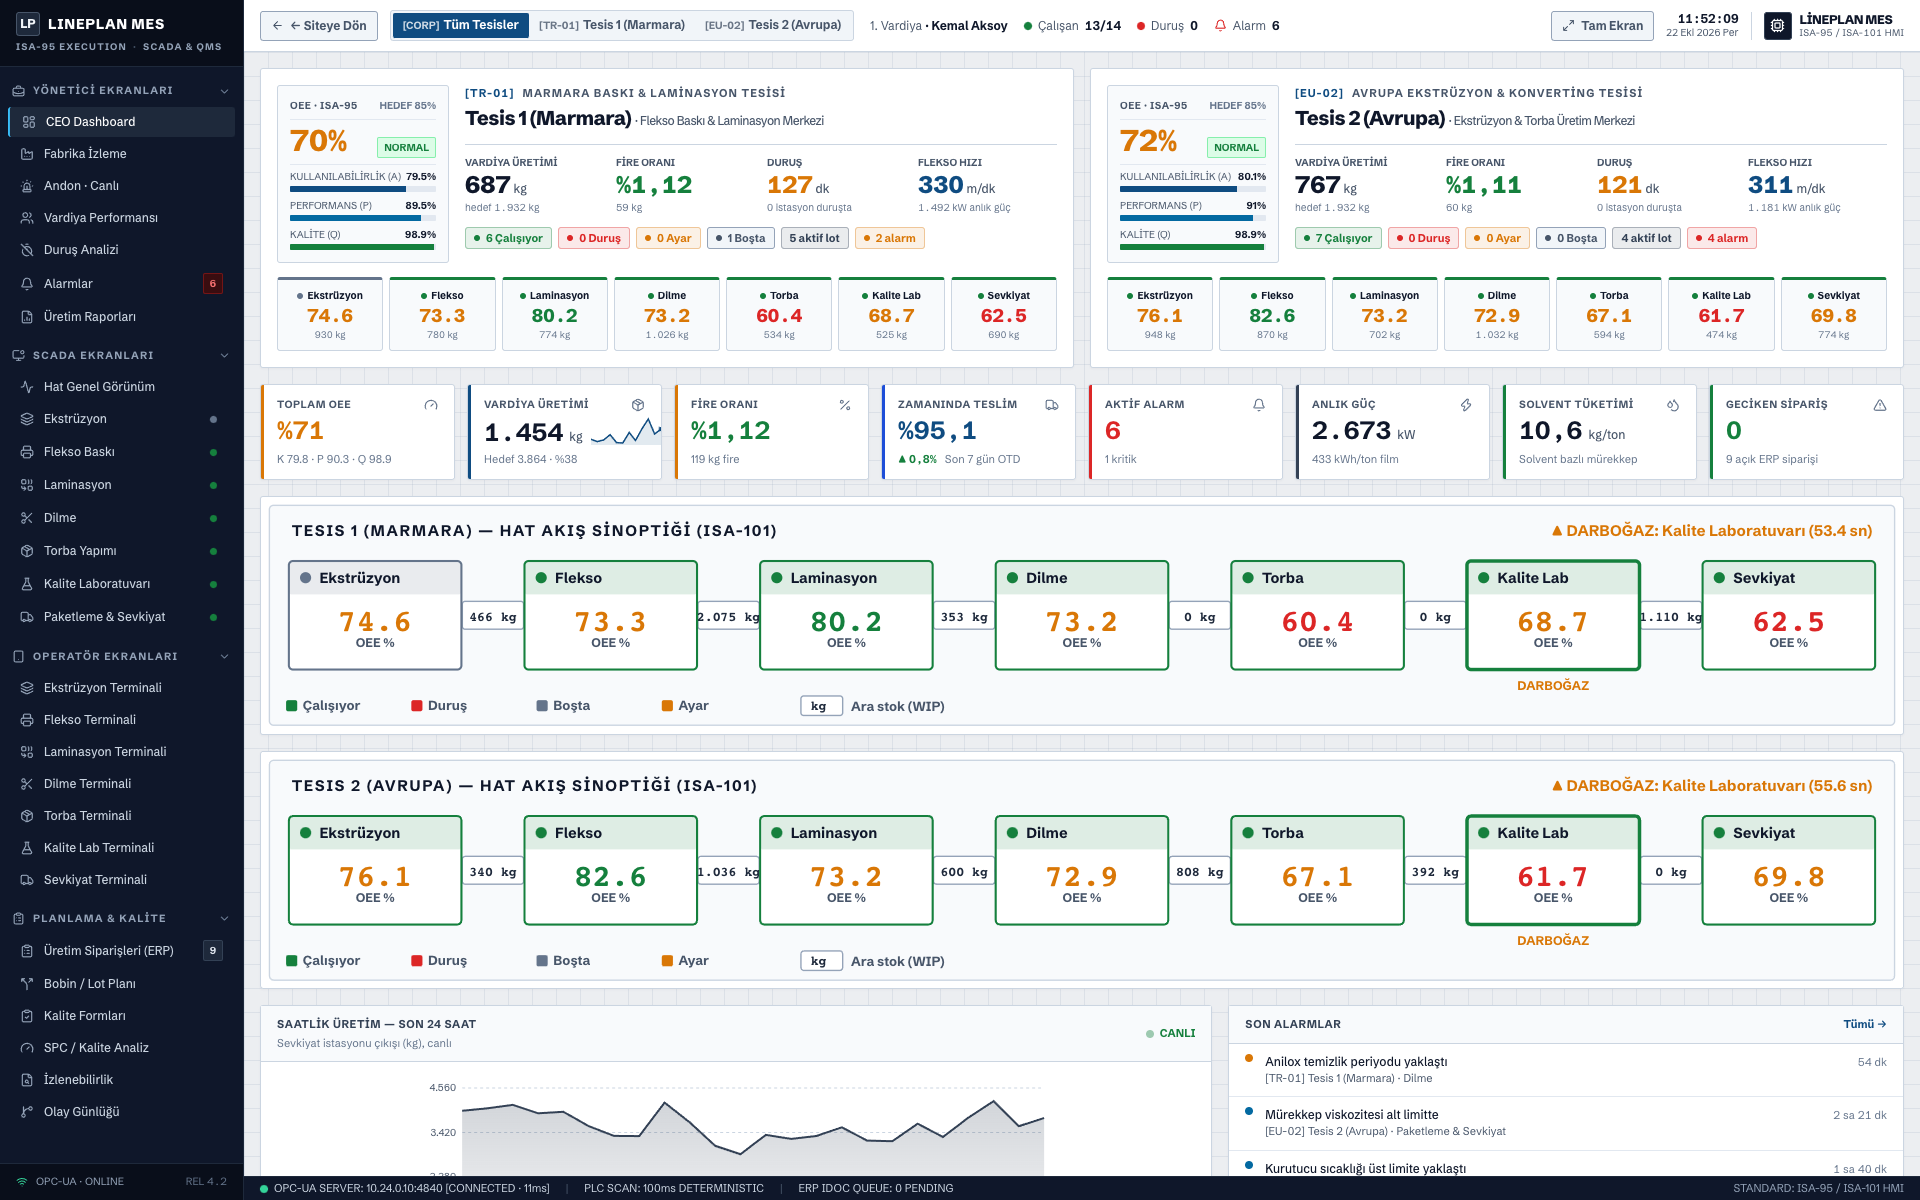Screen dimensions: 1920x1200
Task: Collapse the SCADA Ekranları section
Action: pyautogui.click(x=224, y=356)
